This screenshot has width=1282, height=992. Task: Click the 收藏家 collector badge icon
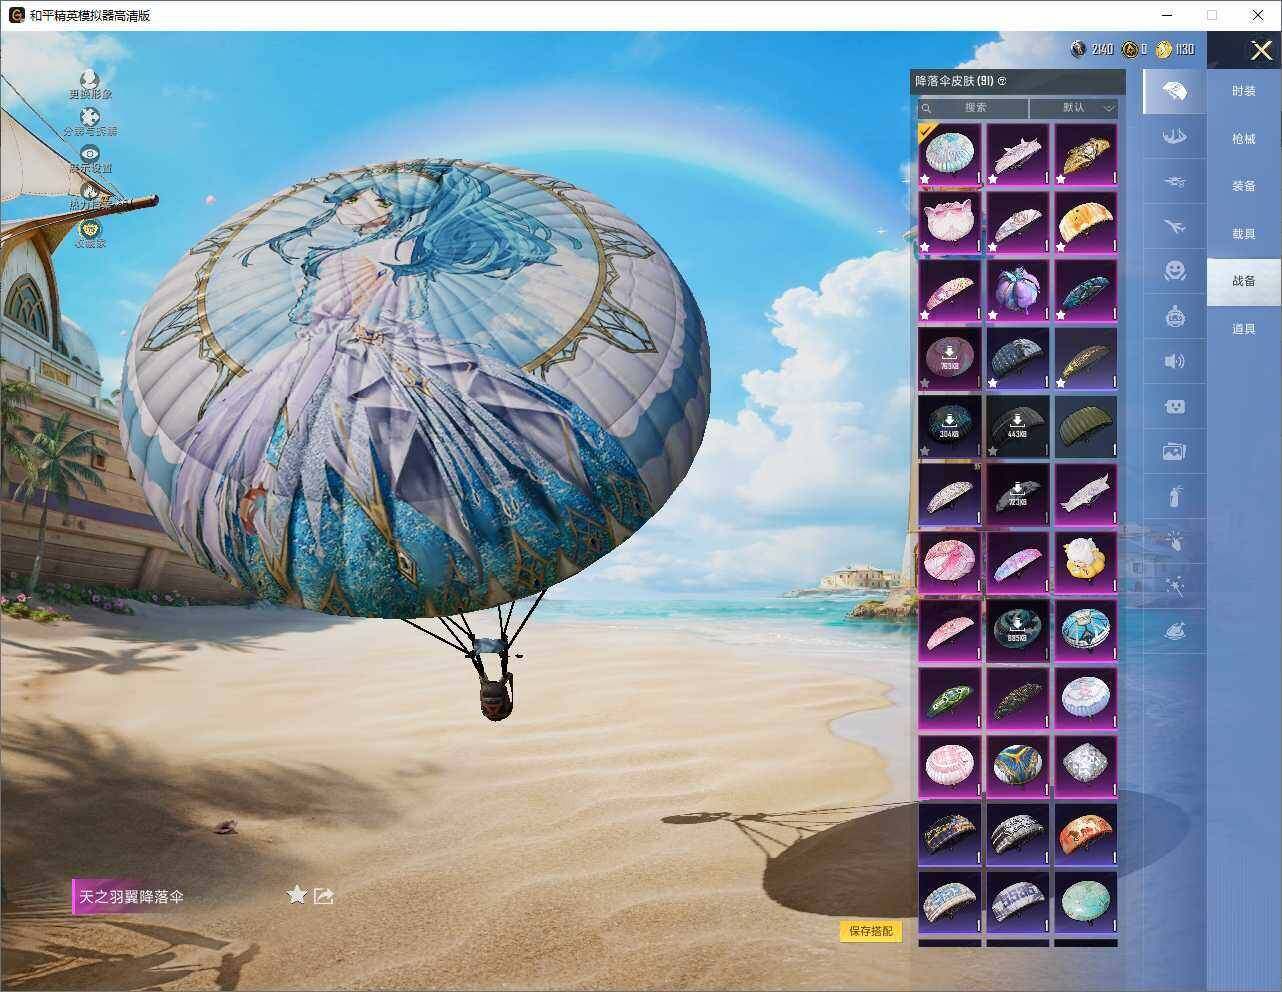90,229
